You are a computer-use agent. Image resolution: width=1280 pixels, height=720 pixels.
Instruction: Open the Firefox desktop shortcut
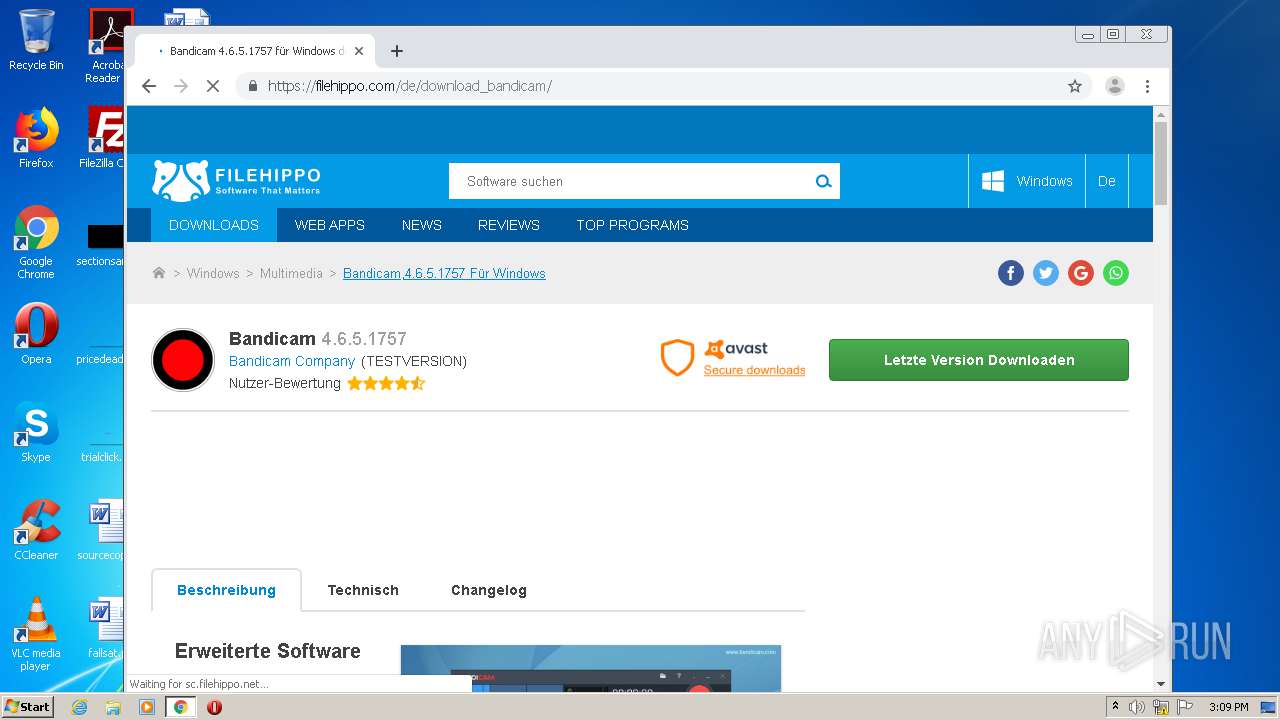(x=36, y=138)
